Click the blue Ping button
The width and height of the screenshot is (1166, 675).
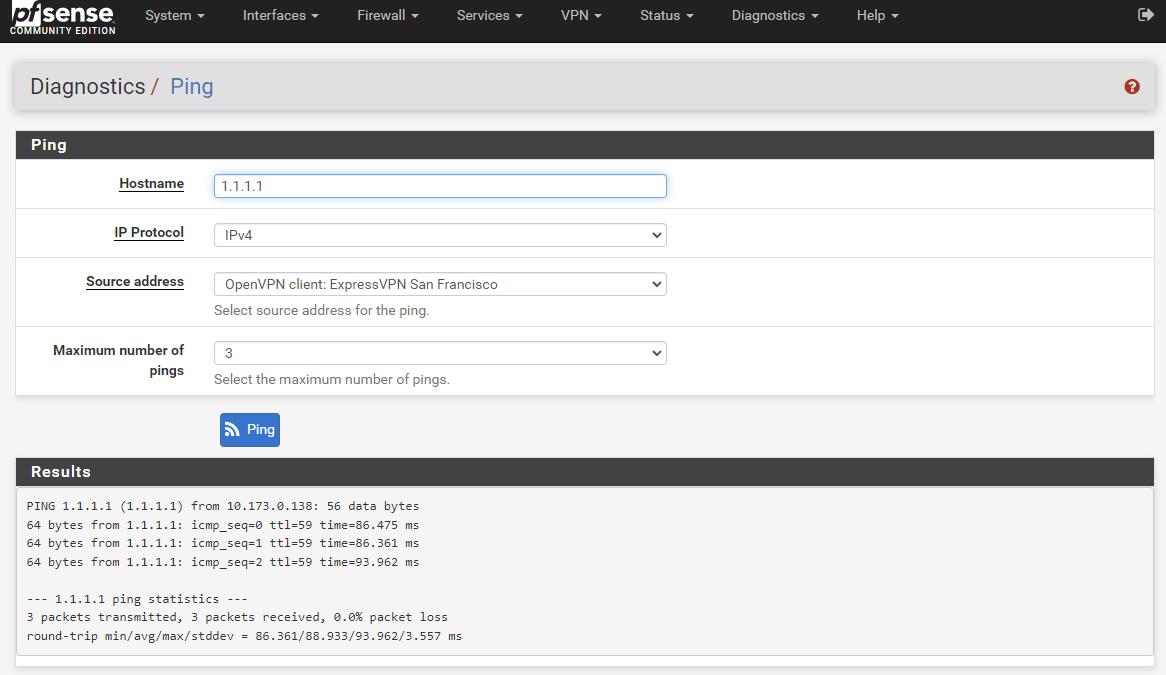coord(250,430)
